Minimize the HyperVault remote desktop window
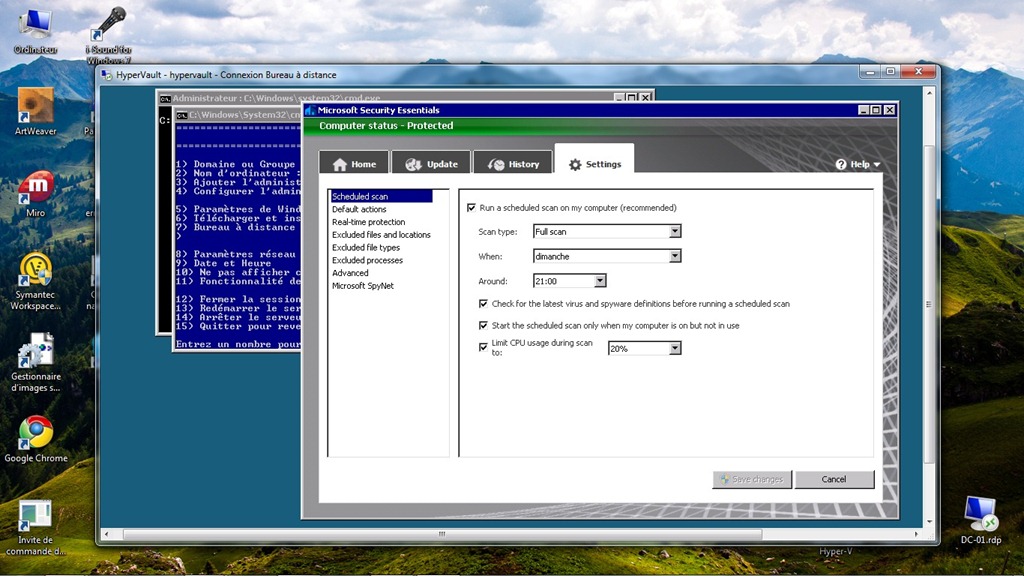The image size is (1024, 576). click(x=870, y=72)
